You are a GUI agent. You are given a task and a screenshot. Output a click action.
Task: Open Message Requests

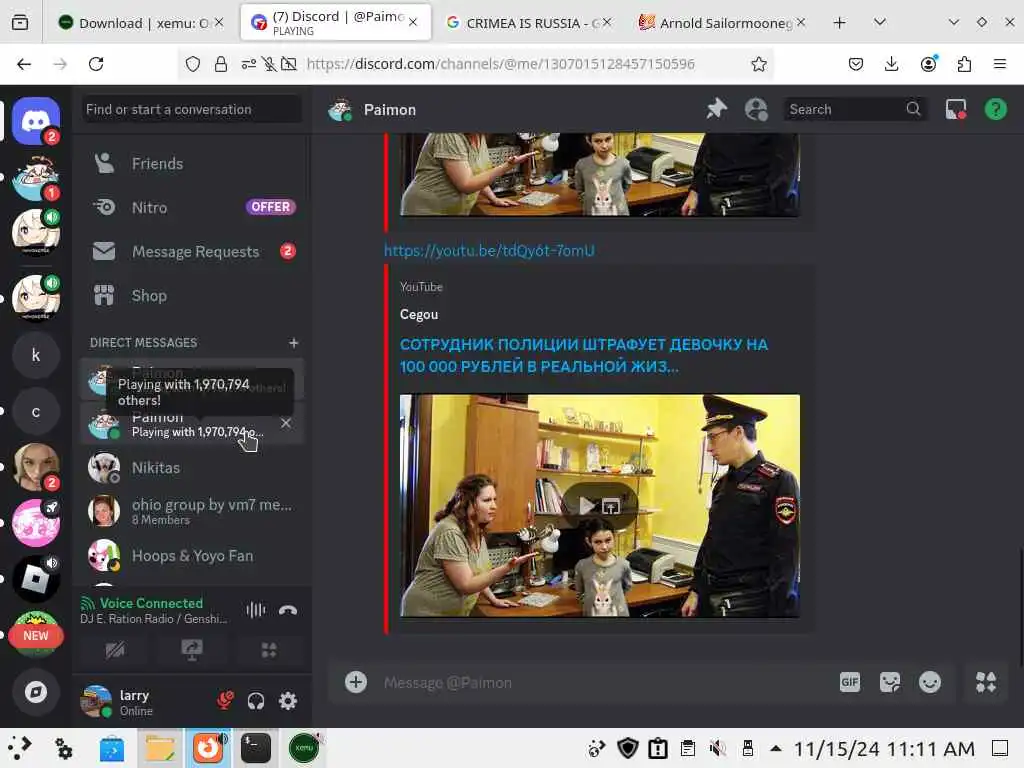tap(192, 251)
